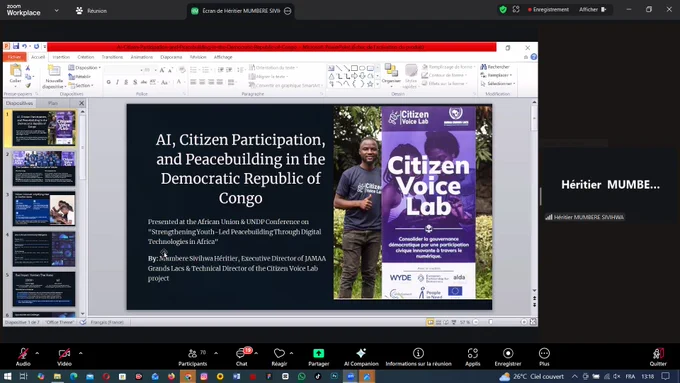Image resolution: width=680 pixels, height=383 pixels.
Task: Show Informations sur la réunion
Action: (418, 357)
